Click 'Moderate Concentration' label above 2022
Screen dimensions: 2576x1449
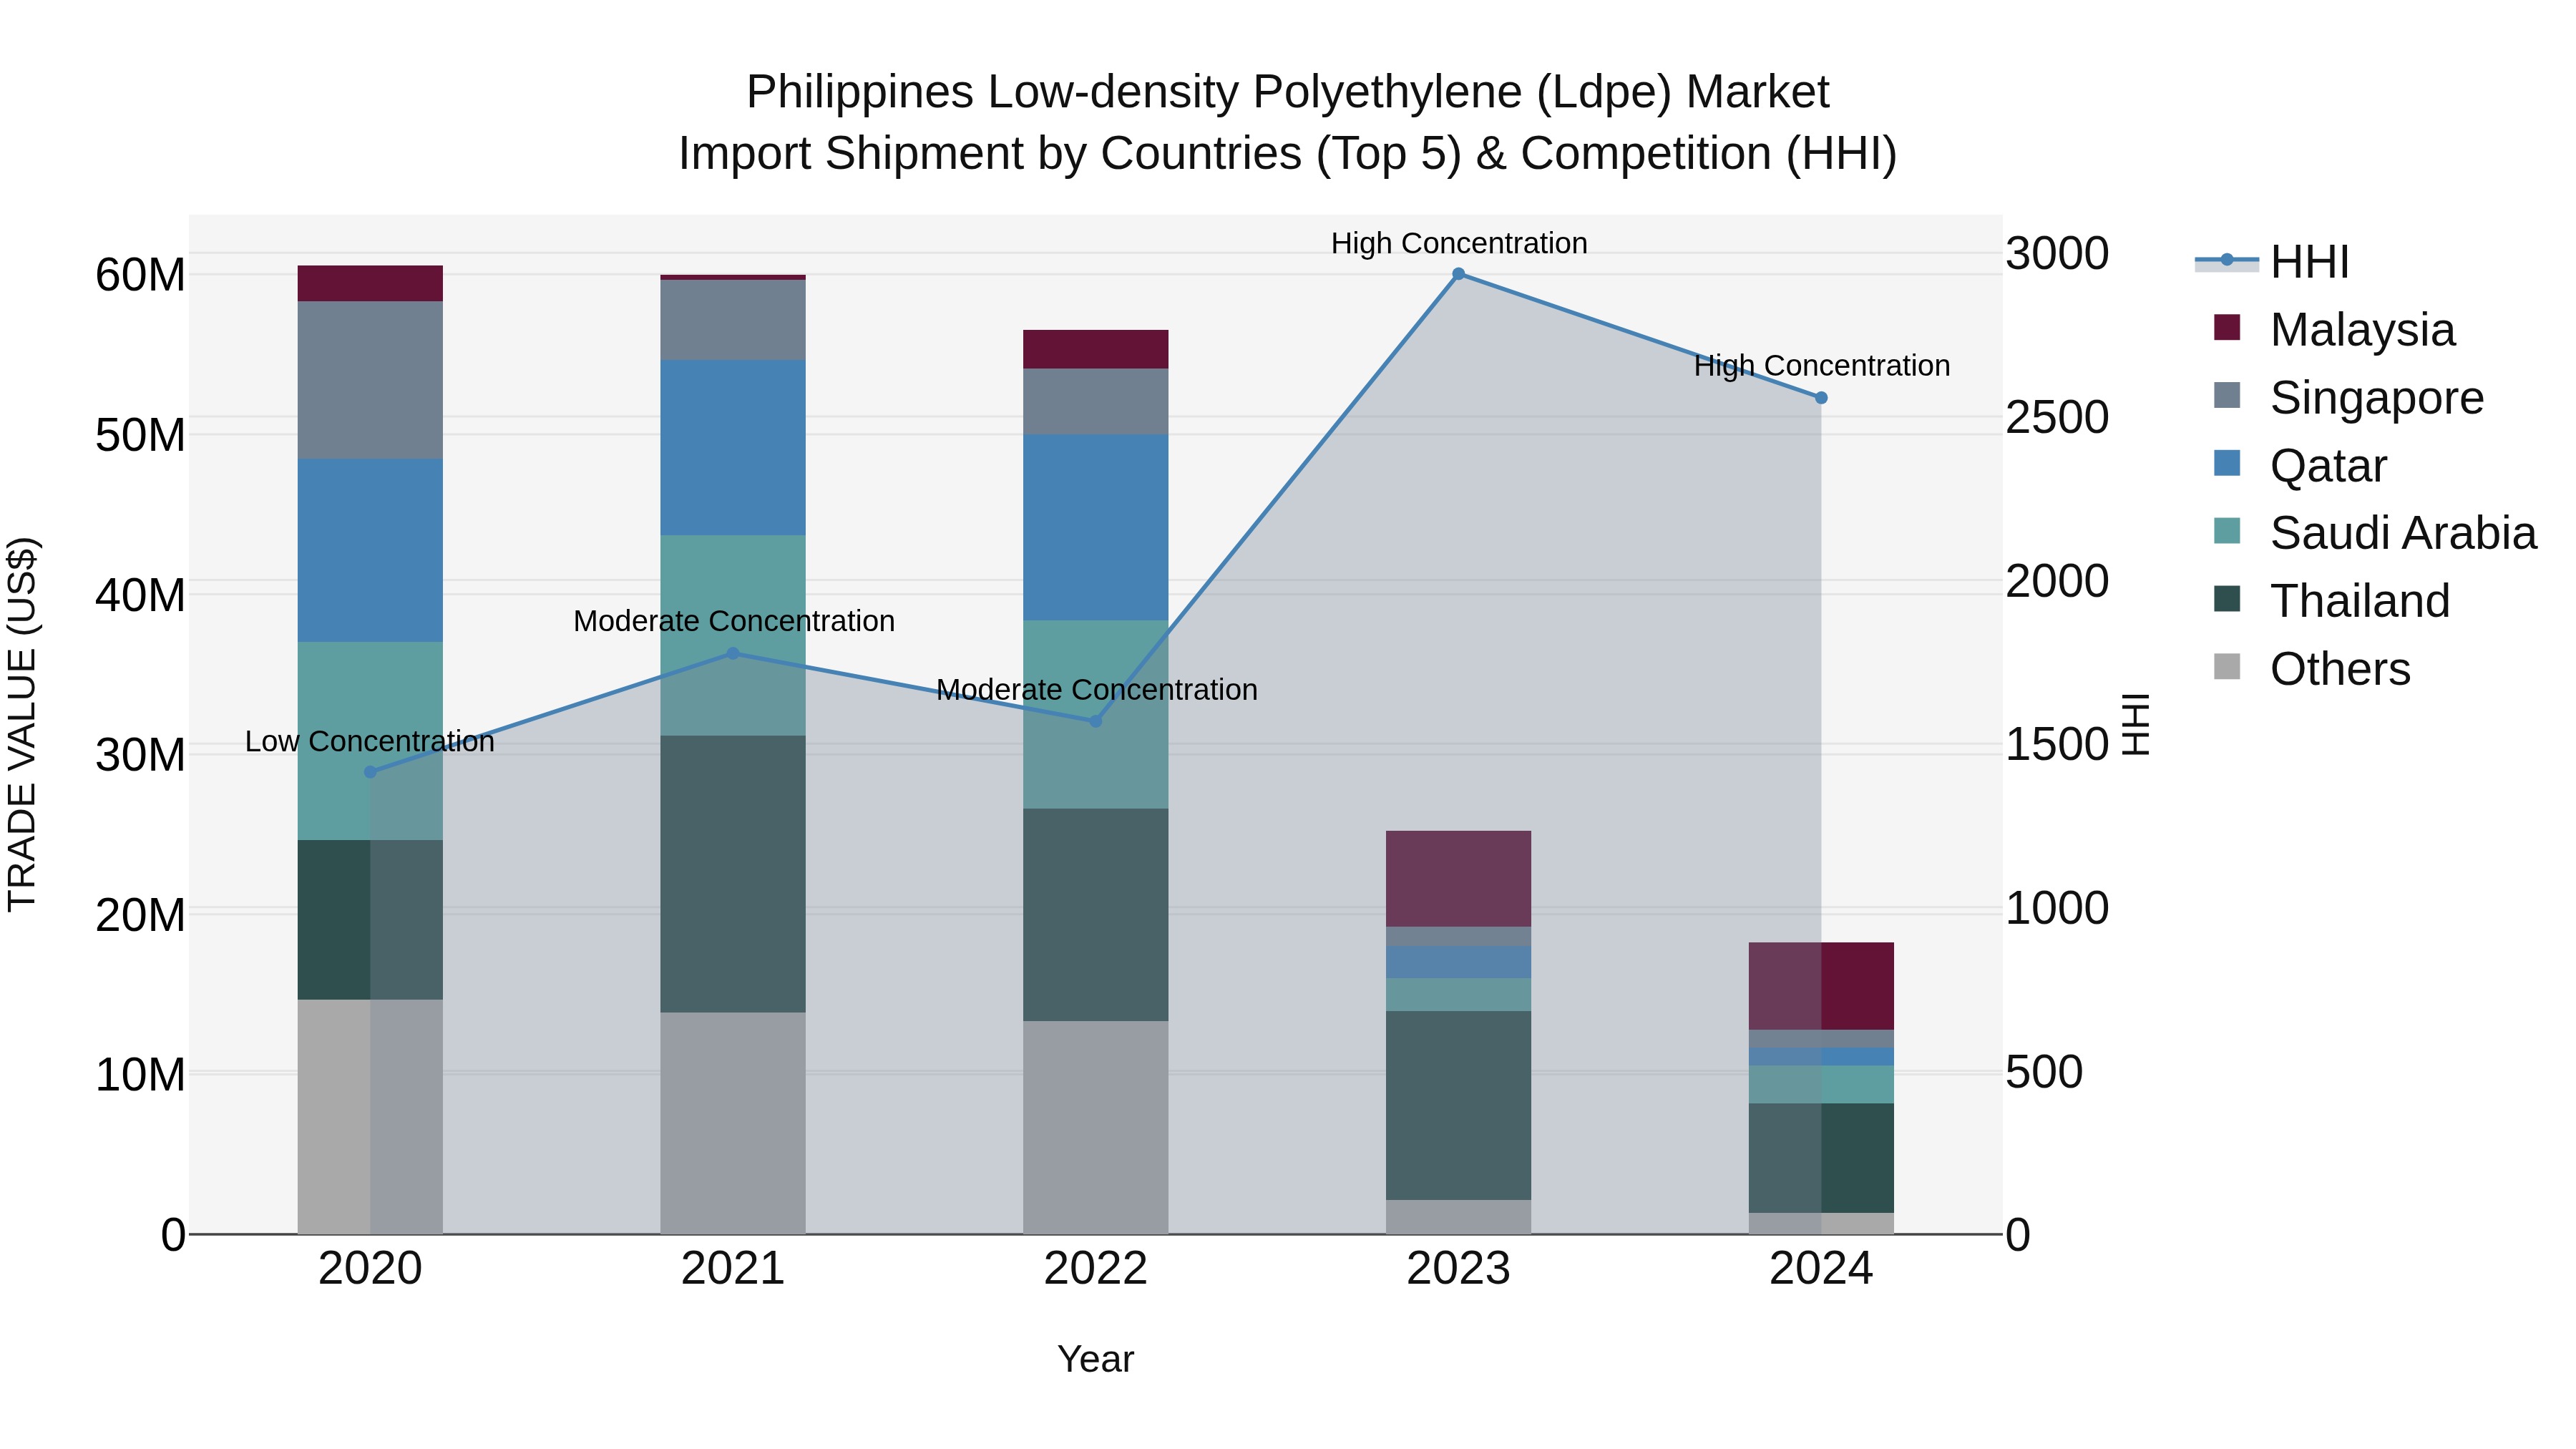tap(1097, 690)
